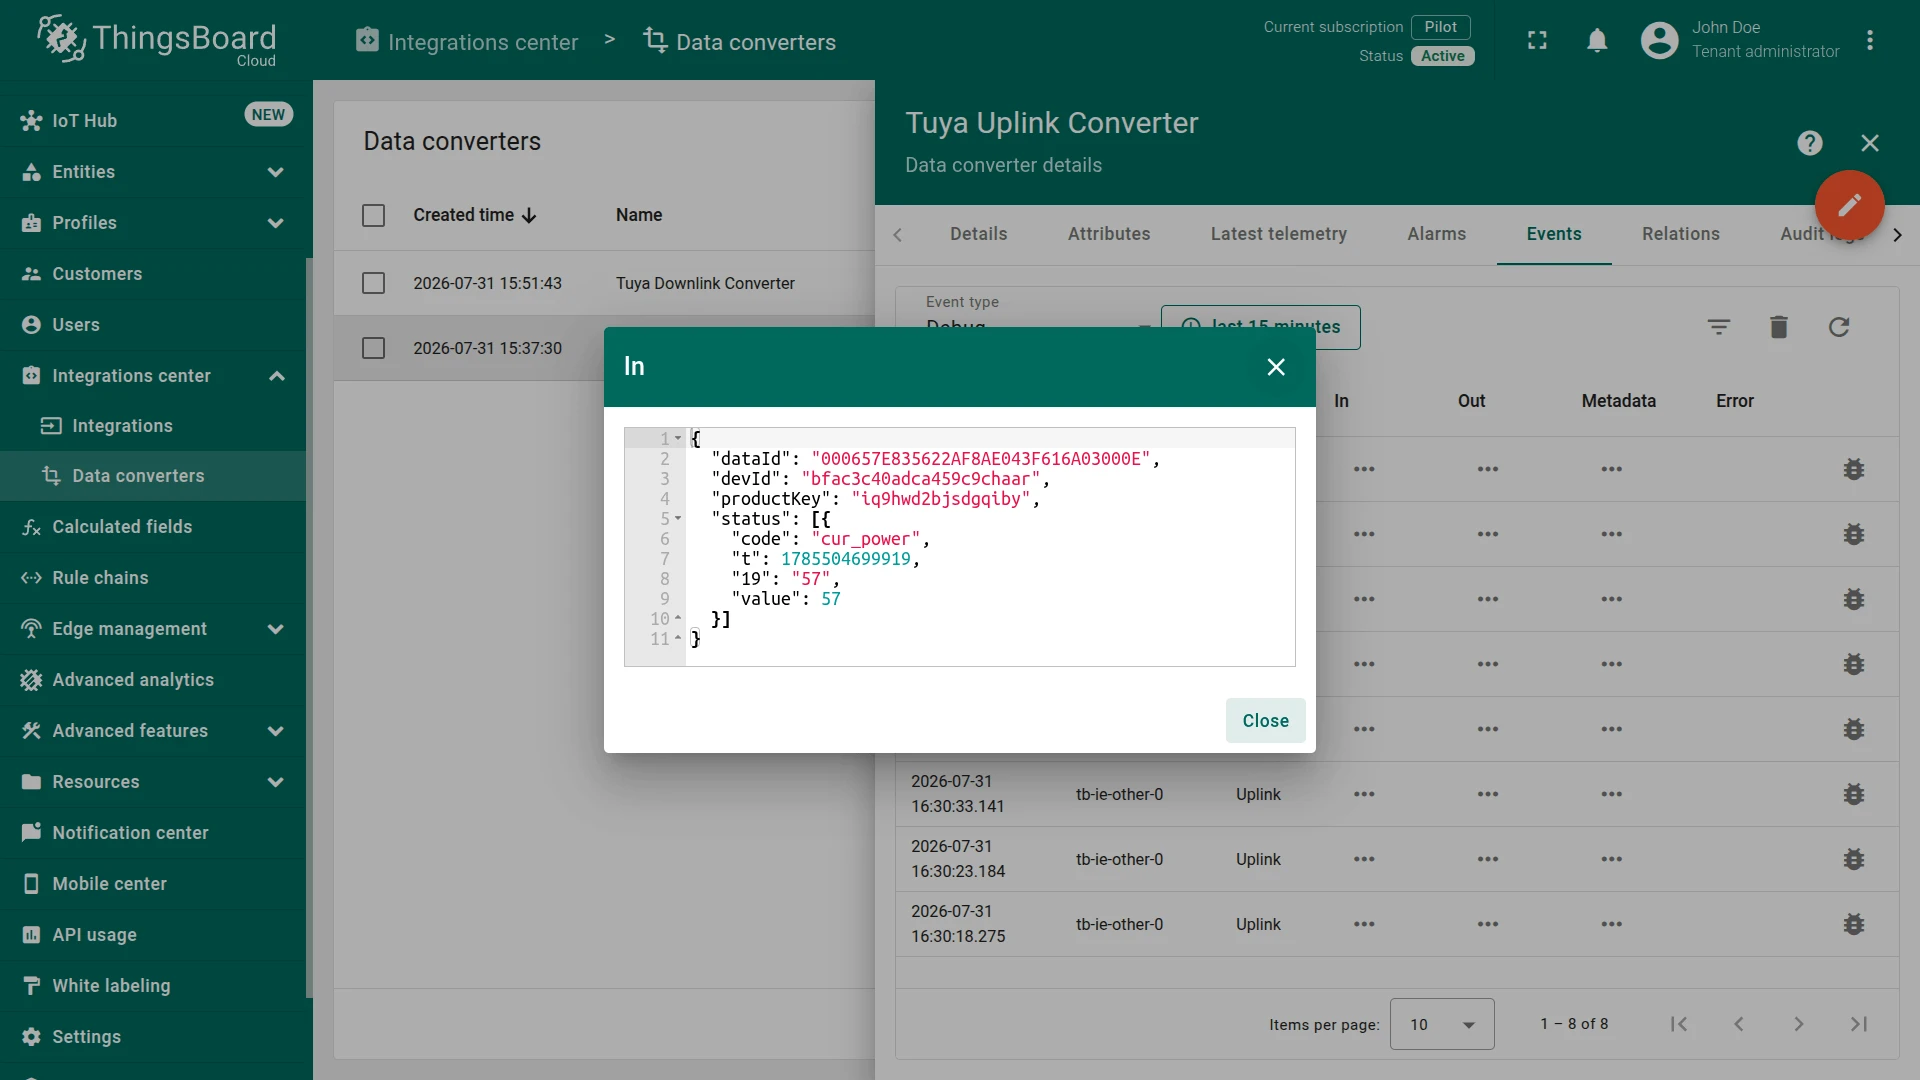The height and width of the screenshot is (1080, 1920).
Task: Clear events with the trash icon
Action: click(1778, 327)
